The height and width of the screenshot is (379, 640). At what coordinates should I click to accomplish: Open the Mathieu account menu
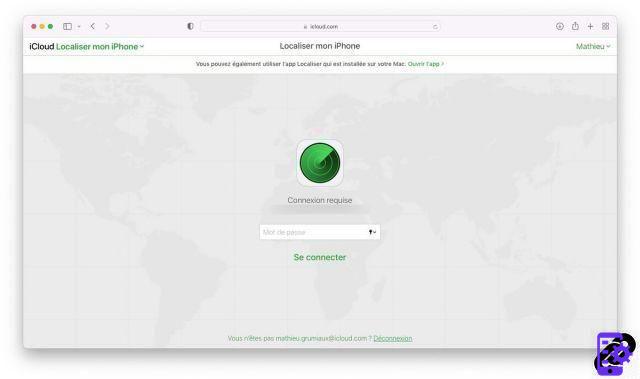(593, 47)
